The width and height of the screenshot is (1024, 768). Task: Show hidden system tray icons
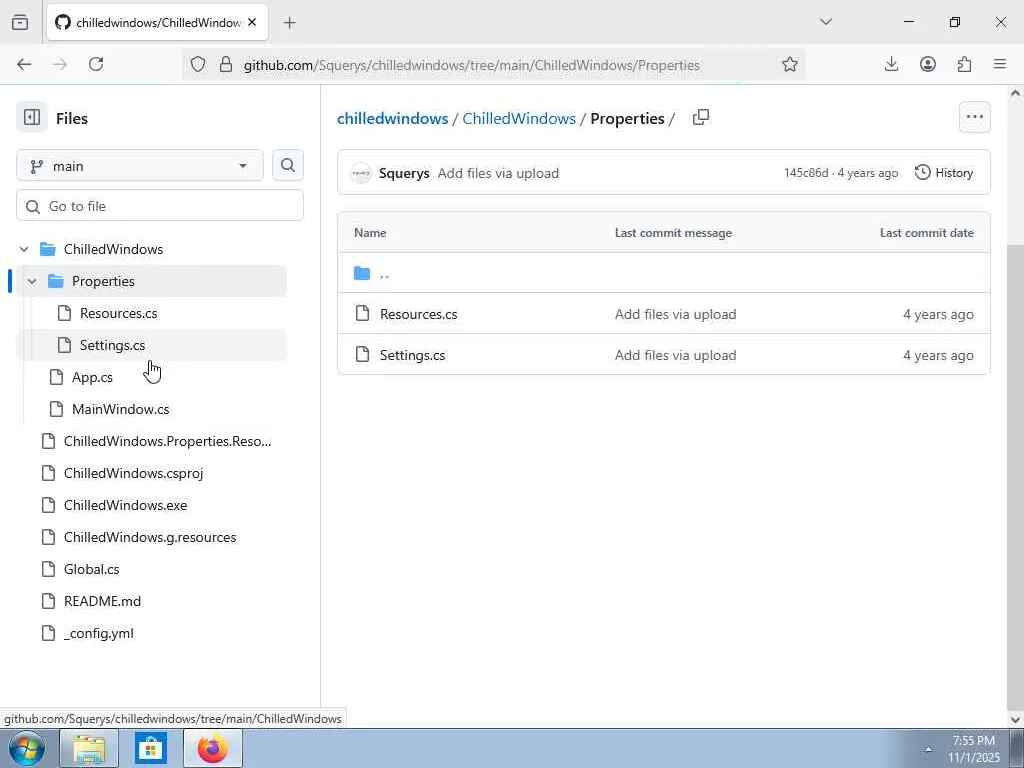tap(928, 749)
